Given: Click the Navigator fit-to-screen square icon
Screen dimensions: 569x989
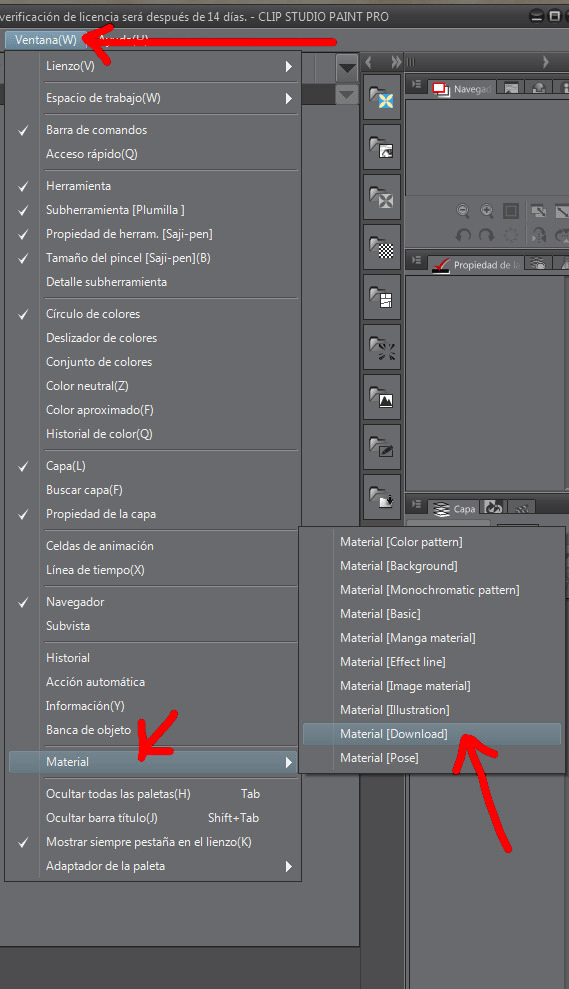Looking at the screenshot, I should click(x=511, y=211).
